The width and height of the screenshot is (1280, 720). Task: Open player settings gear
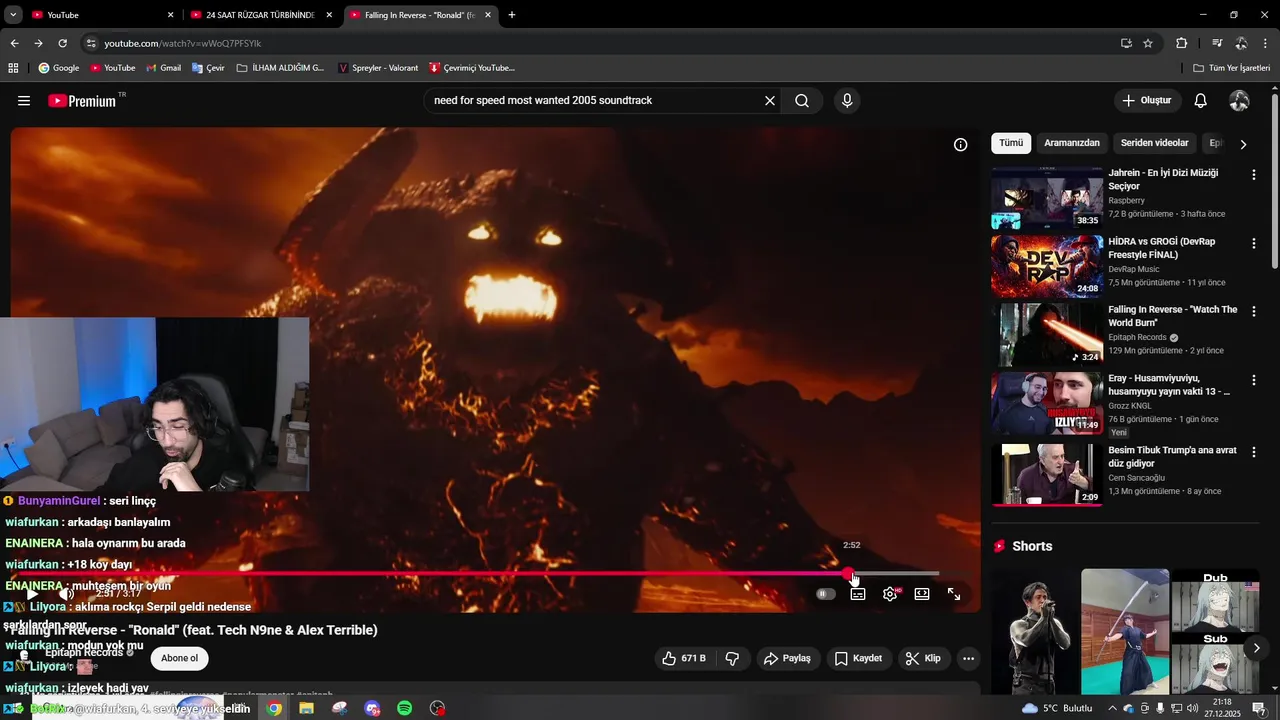click(x=890, y=594)
